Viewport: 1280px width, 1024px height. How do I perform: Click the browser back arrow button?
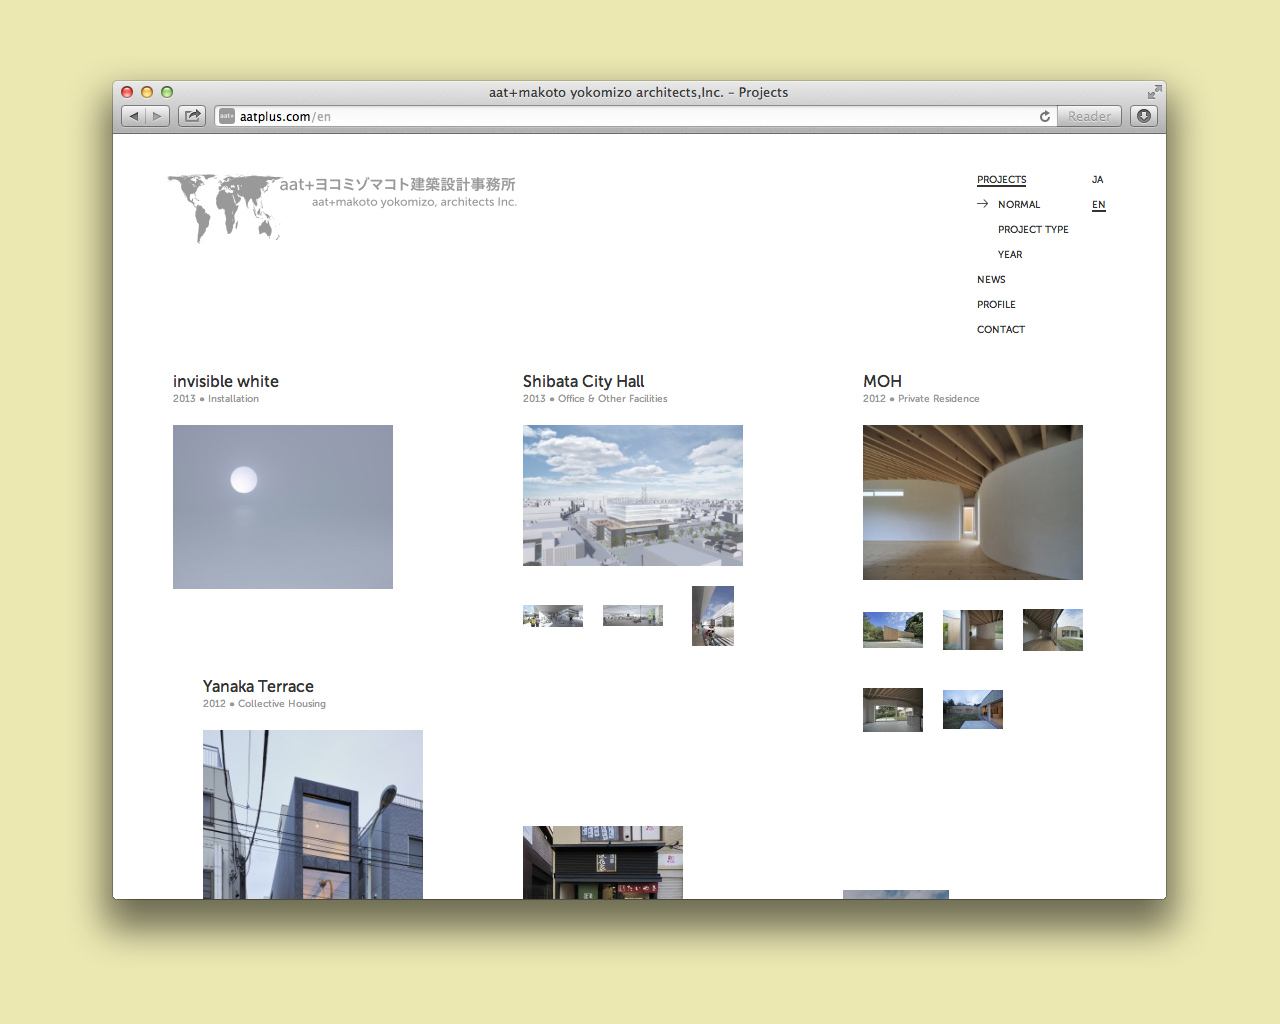[x=134, y=116]
